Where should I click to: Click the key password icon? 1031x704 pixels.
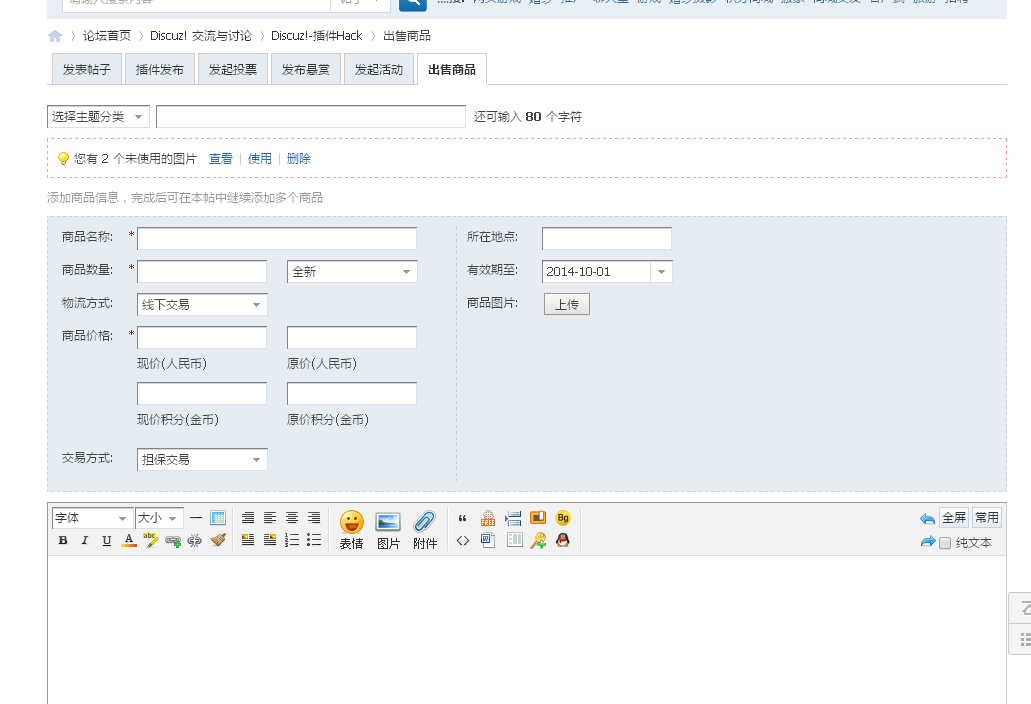pyautogui.click(x=539, y=540)
